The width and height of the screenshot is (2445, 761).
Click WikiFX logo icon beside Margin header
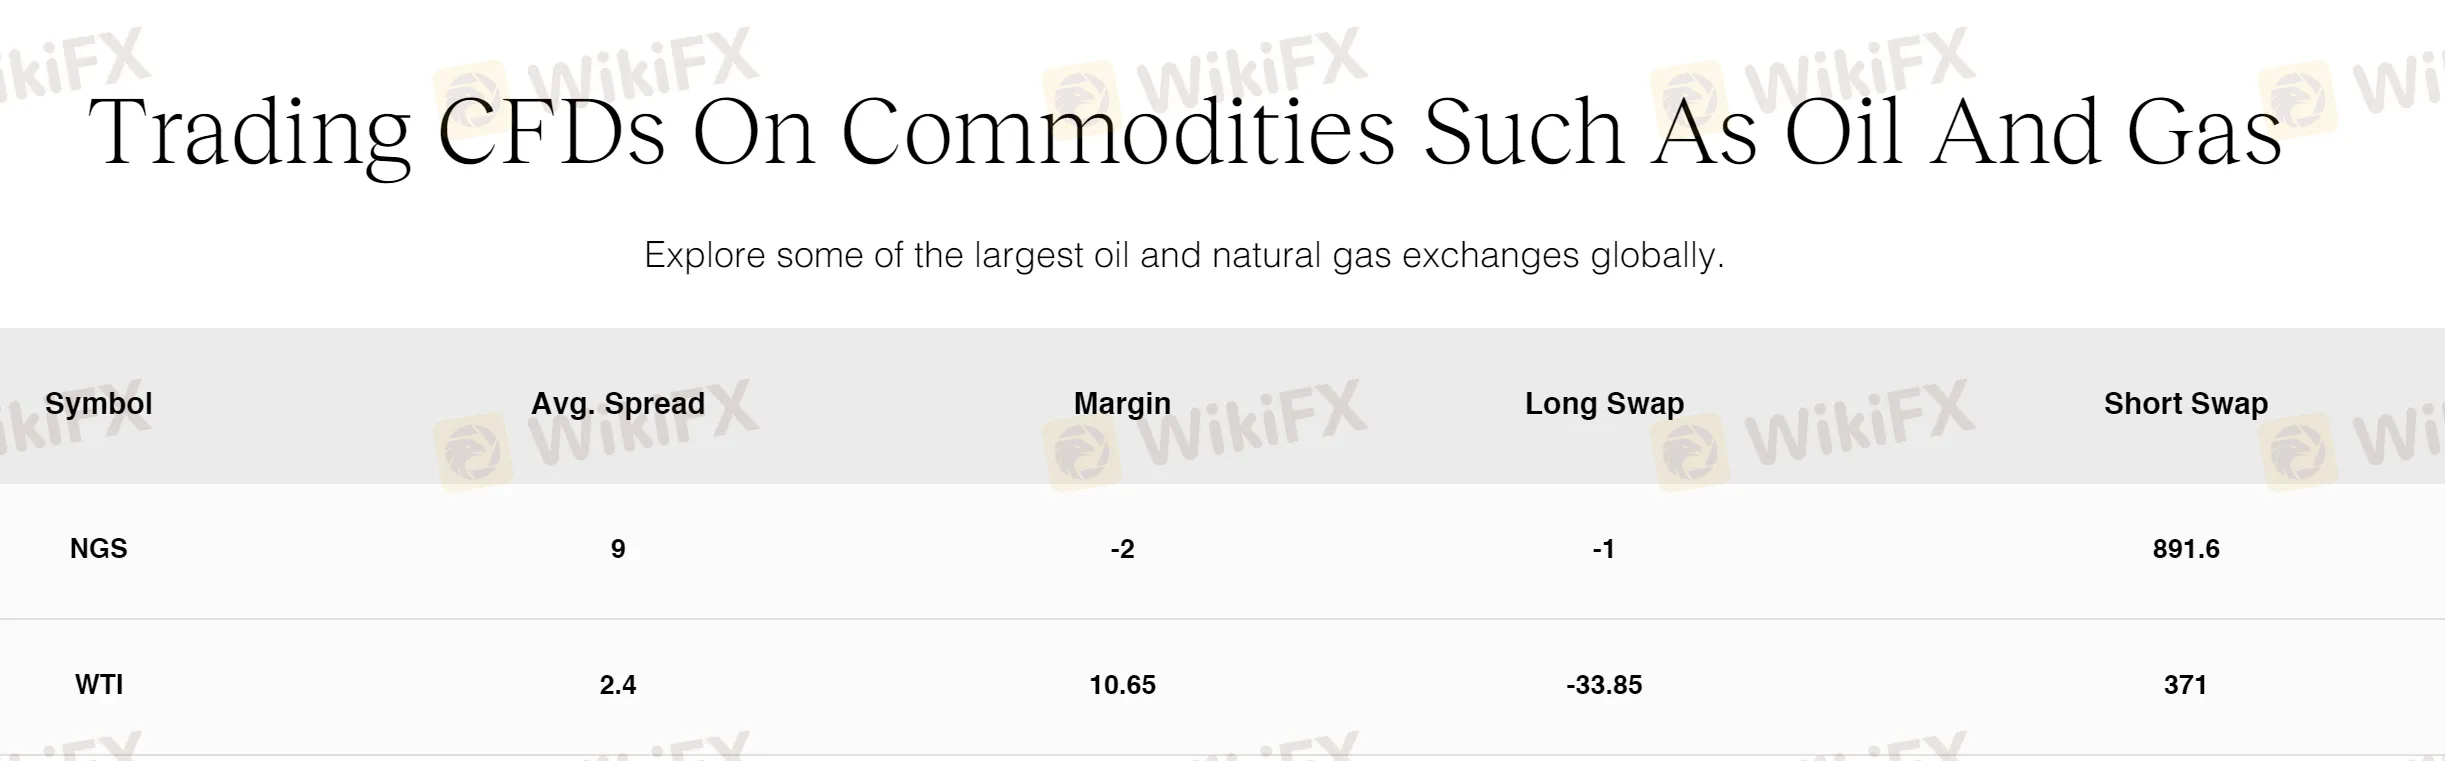pos(1080,452)
